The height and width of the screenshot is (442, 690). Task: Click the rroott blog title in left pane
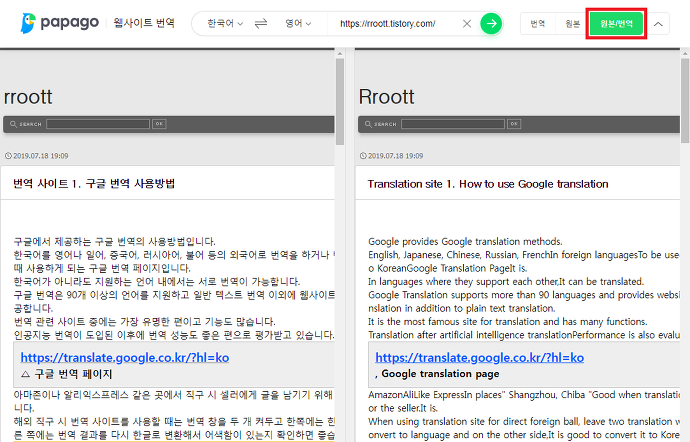click(x=28, y=97)
